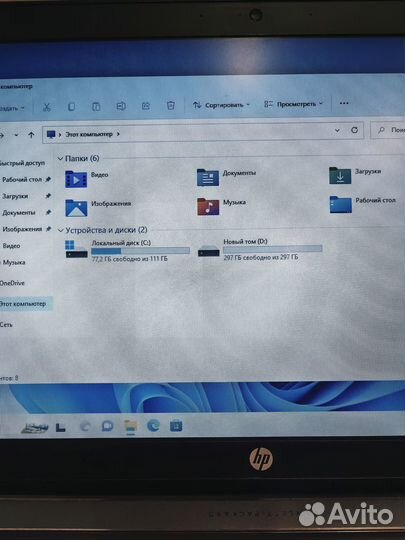Click Этот компьютер breadcrumb in address bar

click(89, 134)
